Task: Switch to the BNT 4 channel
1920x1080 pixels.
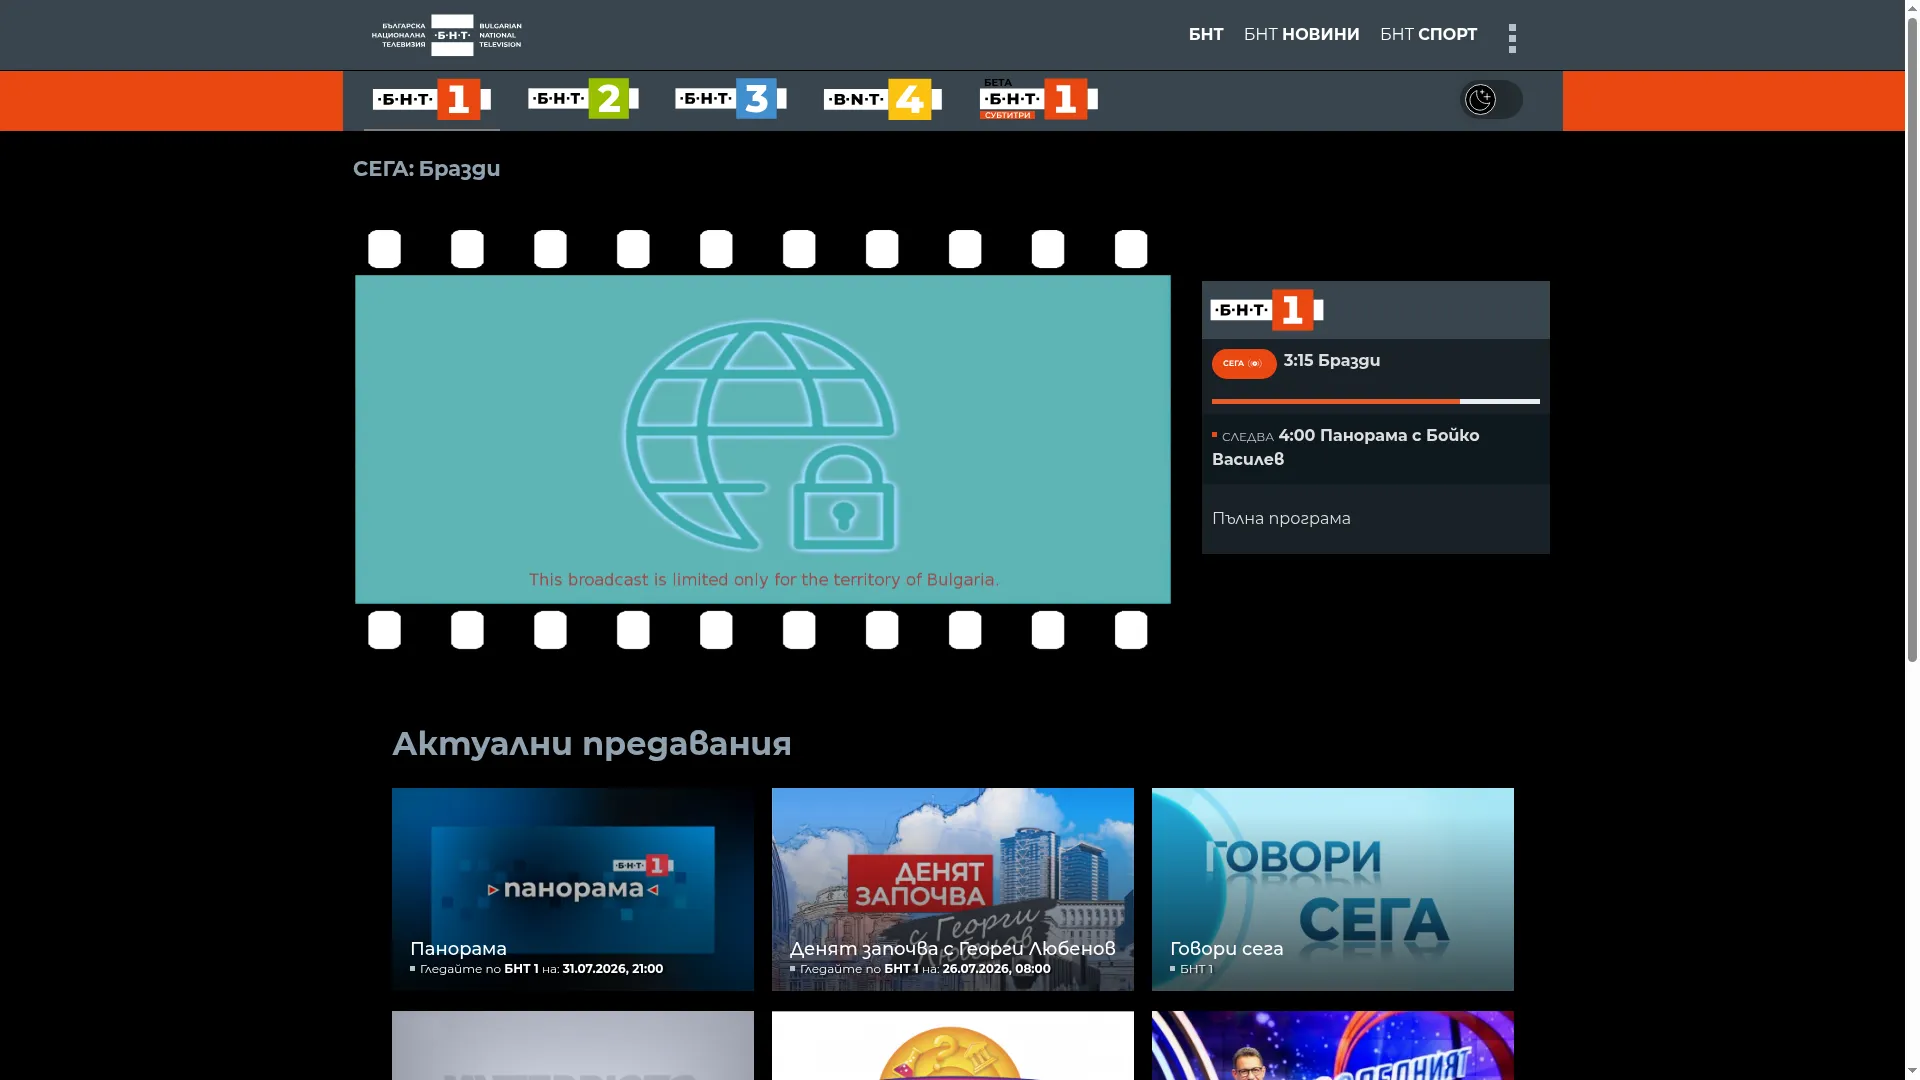Action: coord(883,99)
